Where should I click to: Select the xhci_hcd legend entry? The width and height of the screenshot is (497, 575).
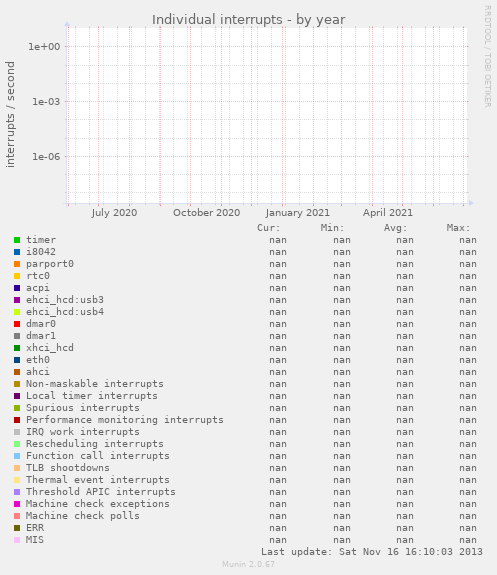pos(50,348)
